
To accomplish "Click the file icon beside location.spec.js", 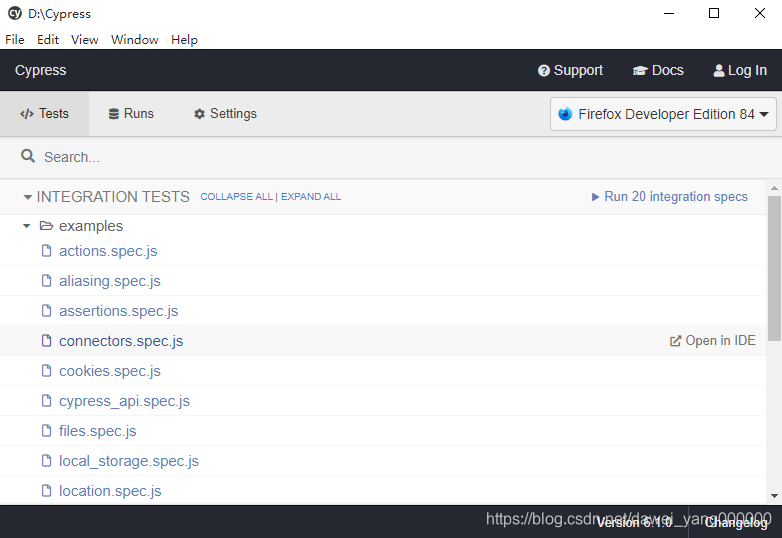I will coord(46,491).
